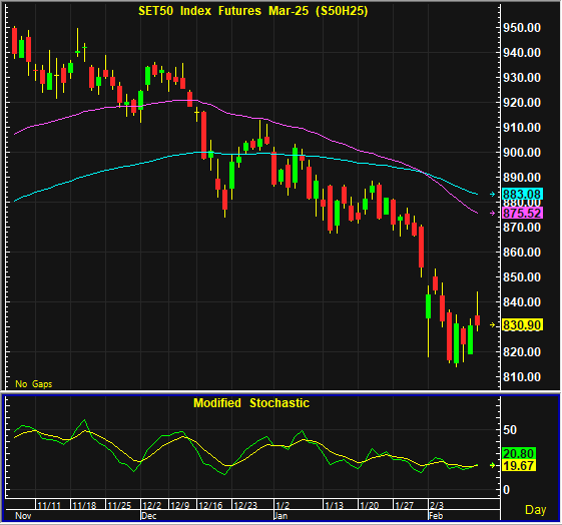Click the chart title SET50 Index Futures Mar-25 (S50H25)
This screenshot has width=562, height=525.
253,11
